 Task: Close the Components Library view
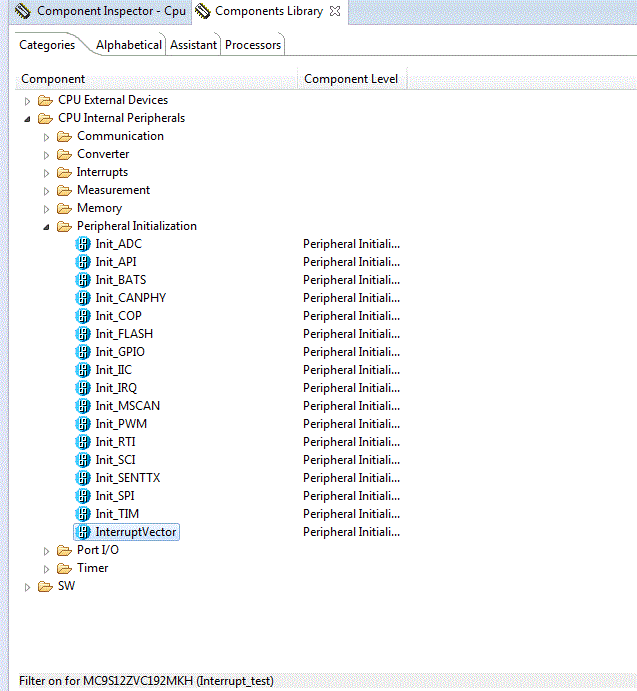pyautogui.click(x=335, y=11)
